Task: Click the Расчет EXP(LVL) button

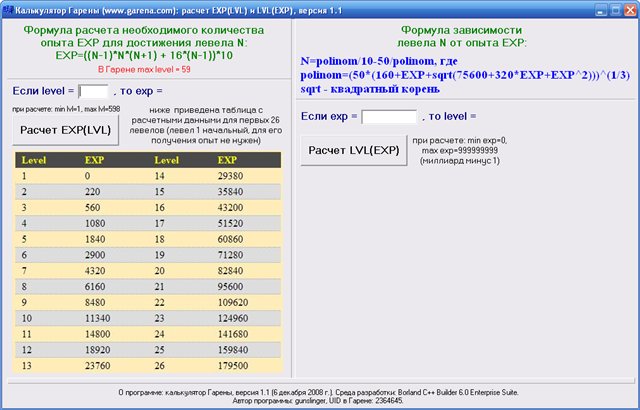Action: click(x=65, y=130)
